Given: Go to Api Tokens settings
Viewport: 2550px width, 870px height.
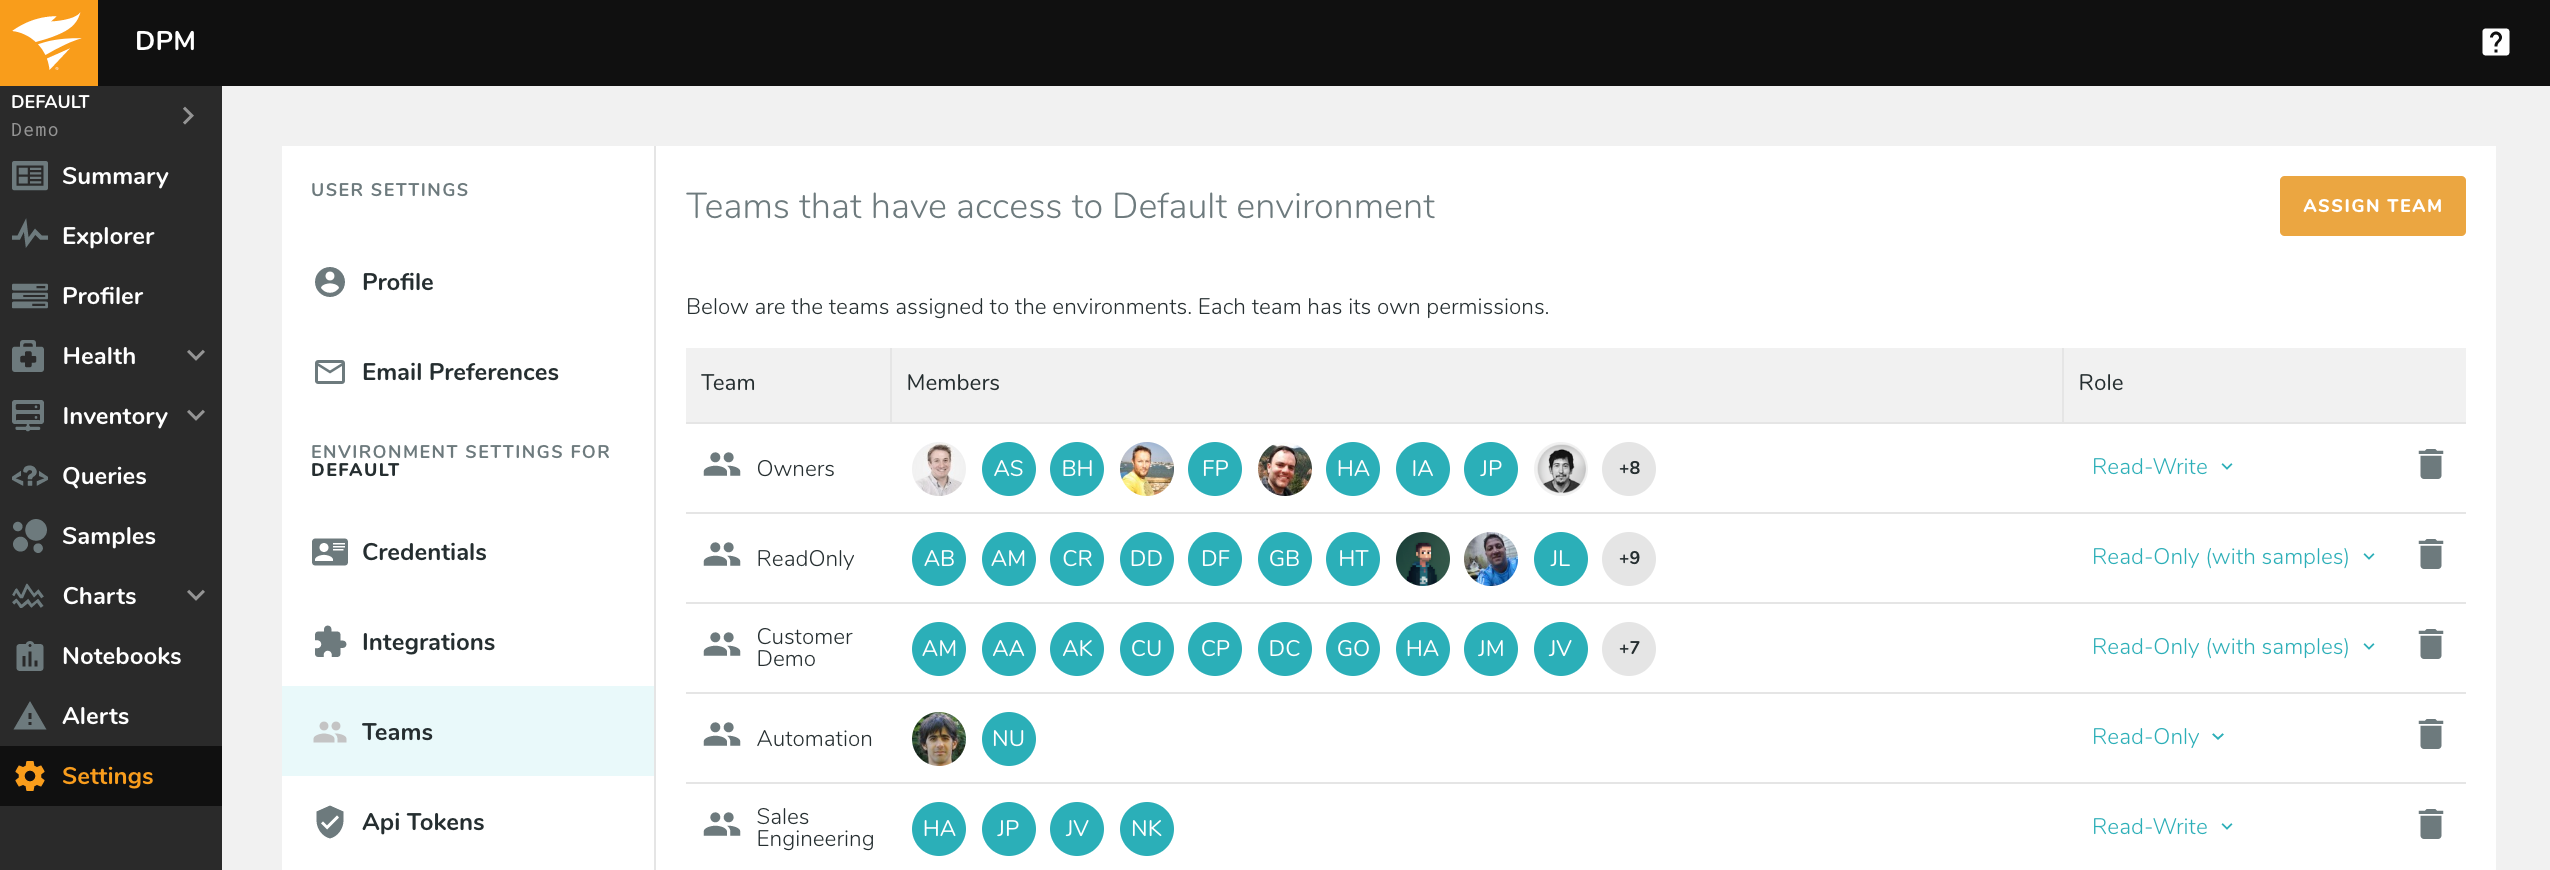Looking at the screenshot, I should tap(423, 822).
